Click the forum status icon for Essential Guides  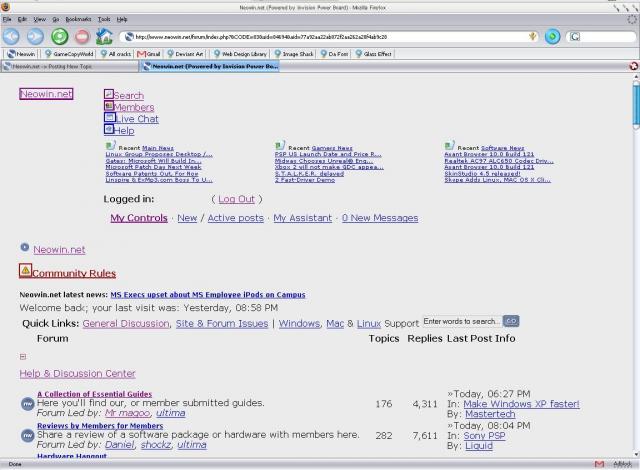(27, 404)
